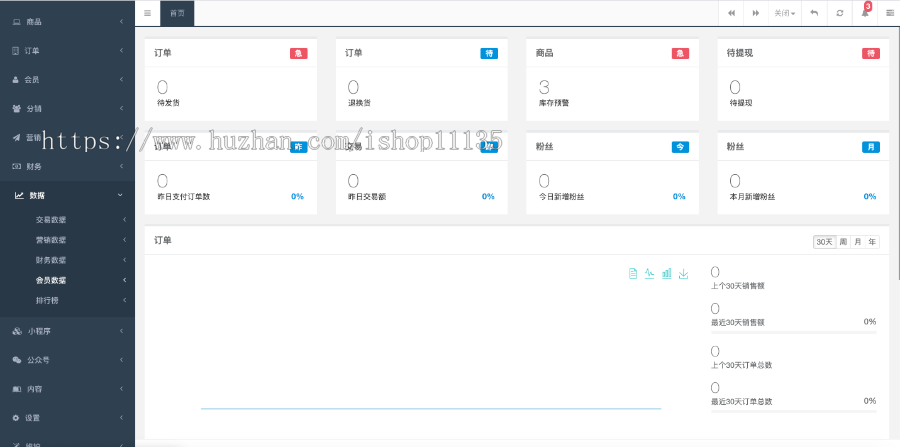Select the 周 chart range
Viewport: 900px width, 447px height.
click(843, 242)
